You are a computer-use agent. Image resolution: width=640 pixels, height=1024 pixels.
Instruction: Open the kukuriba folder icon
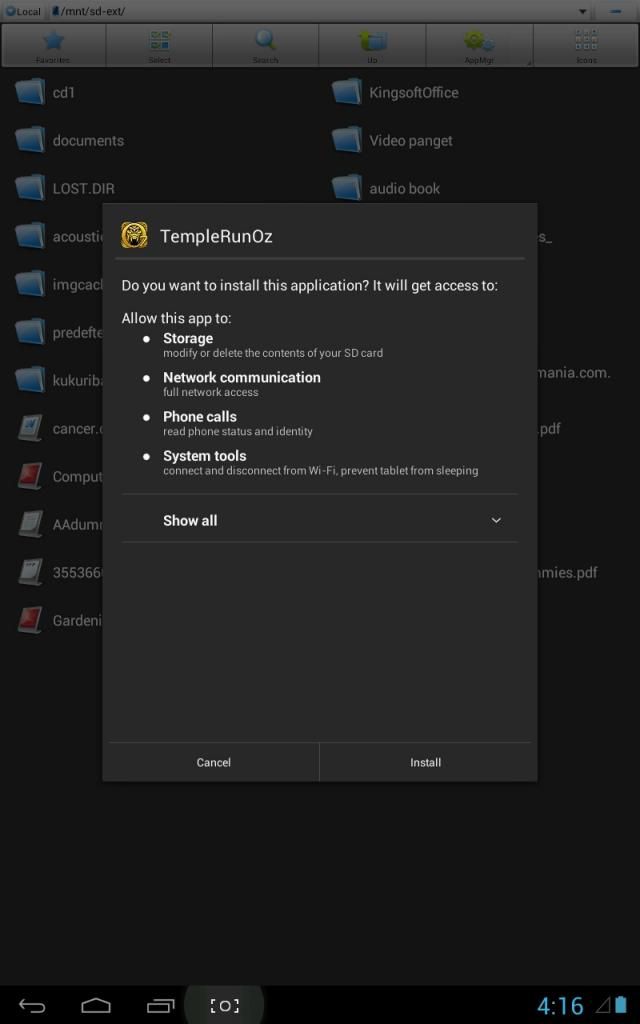[x=30, y=379]
